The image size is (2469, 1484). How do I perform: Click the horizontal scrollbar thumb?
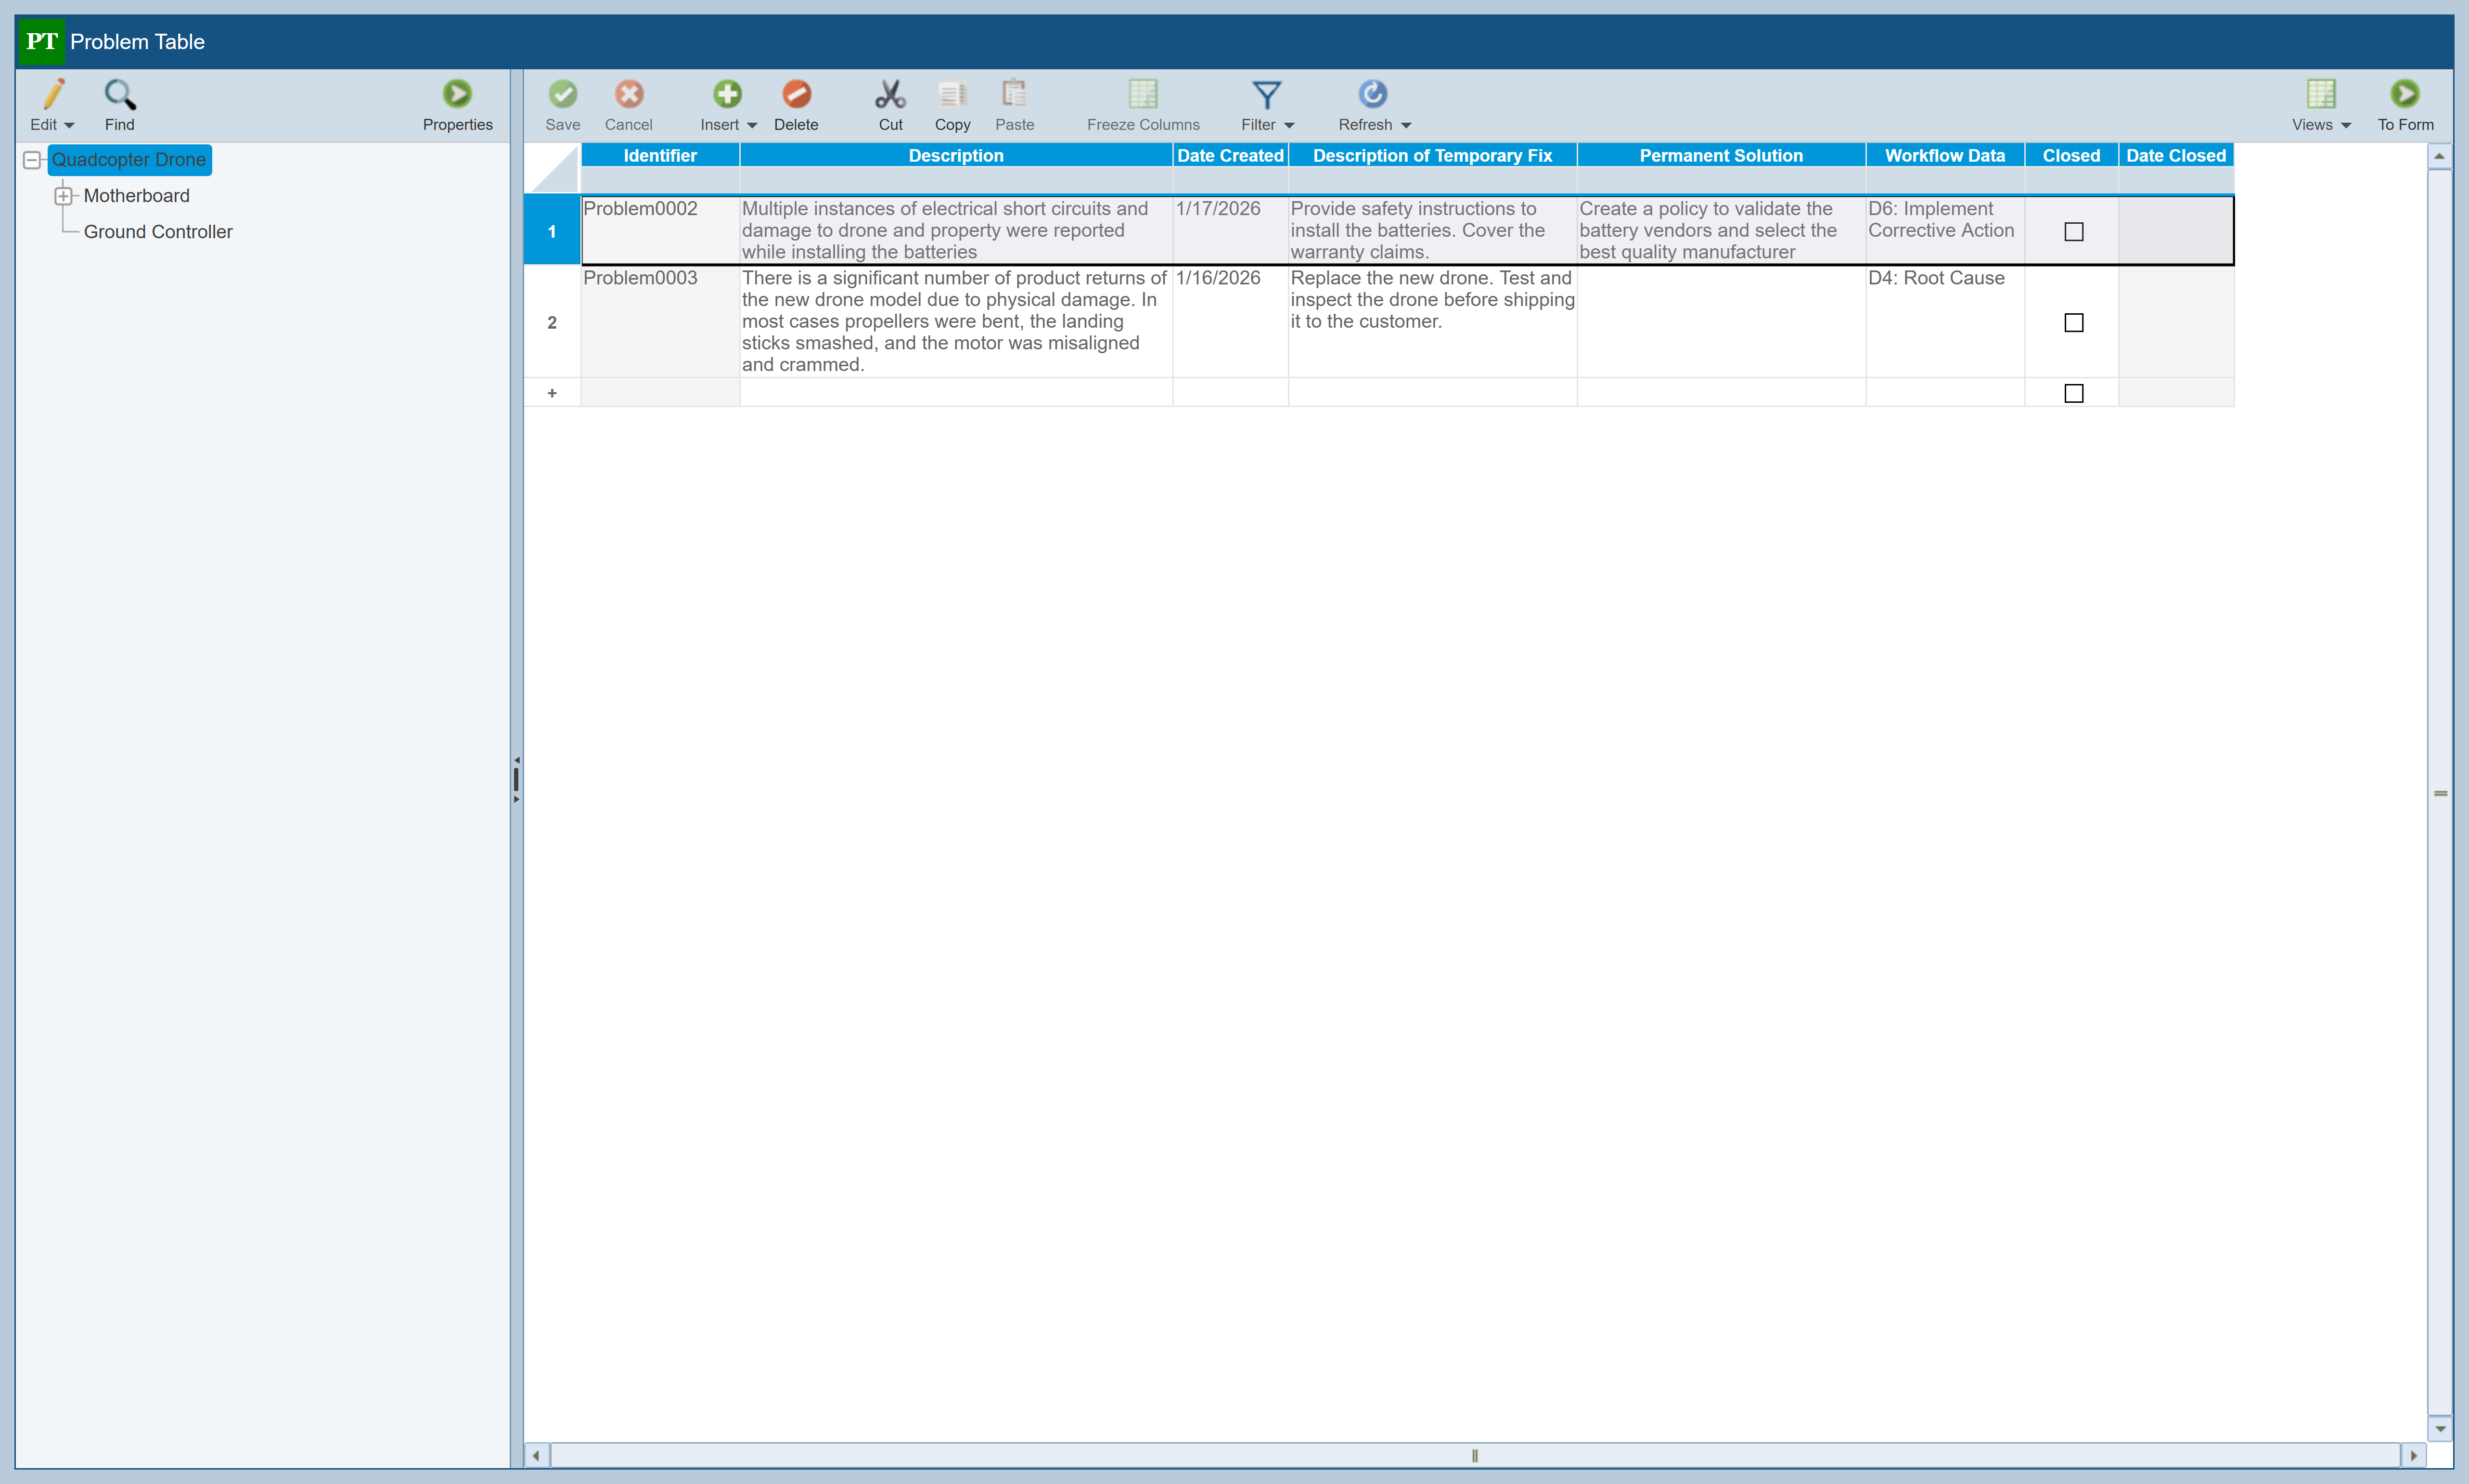pos(1474,1455)
